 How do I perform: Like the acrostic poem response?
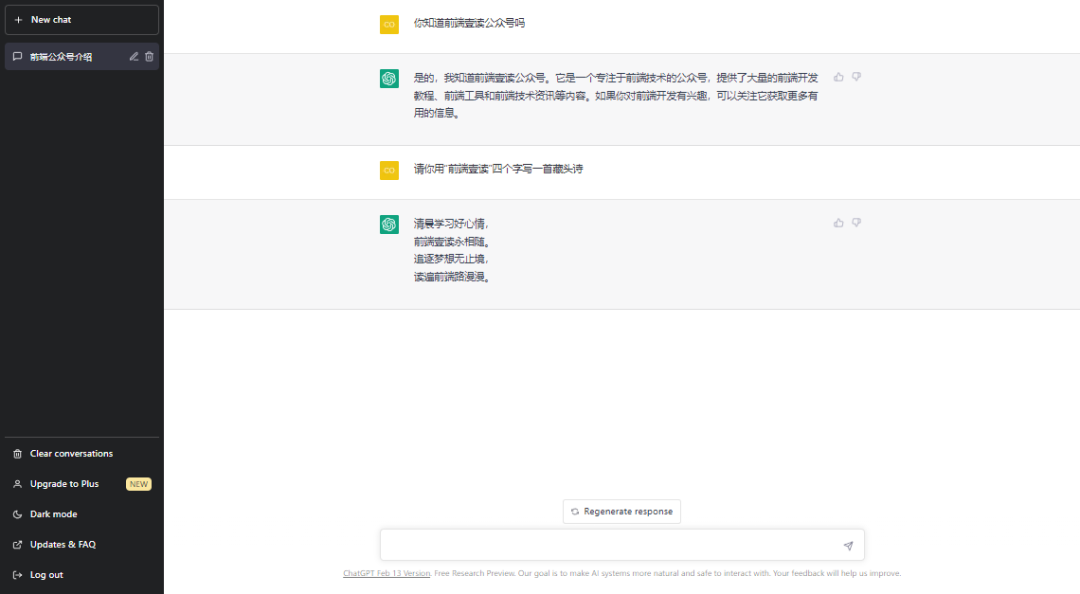coord(838,223)
